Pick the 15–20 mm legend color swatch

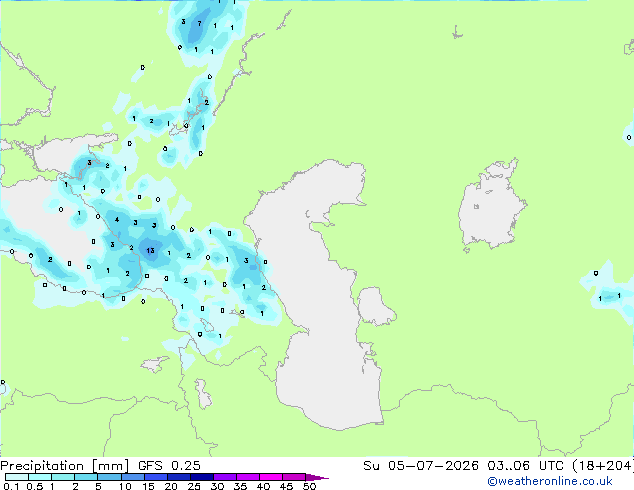[155, 477]
